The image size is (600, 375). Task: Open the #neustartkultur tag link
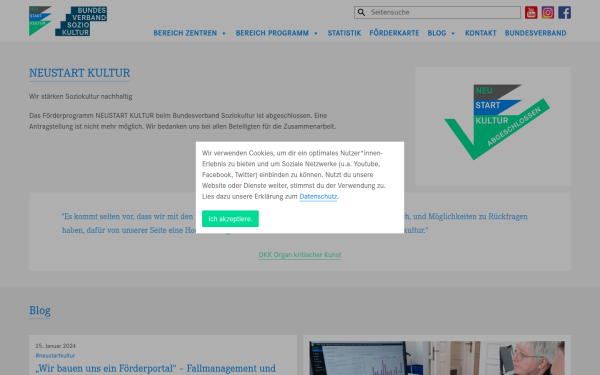(55, 355)
